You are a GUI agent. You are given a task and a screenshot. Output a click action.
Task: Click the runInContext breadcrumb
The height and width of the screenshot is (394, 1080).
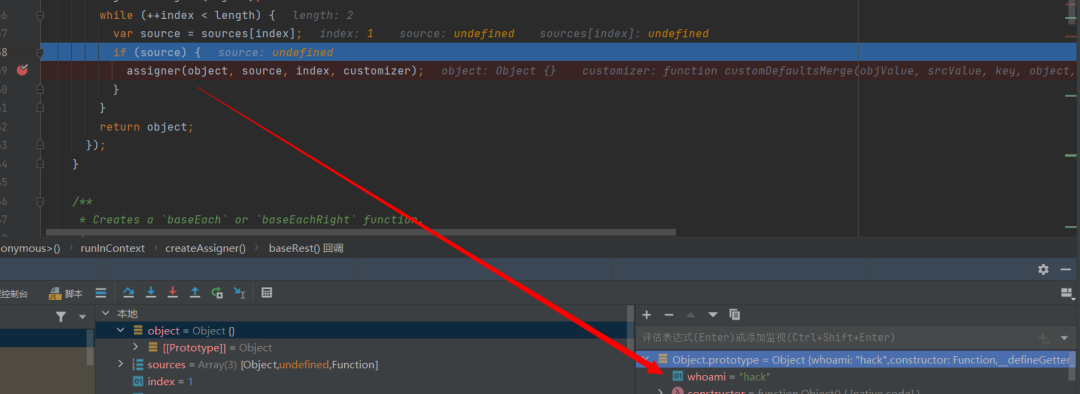[112, 248]
